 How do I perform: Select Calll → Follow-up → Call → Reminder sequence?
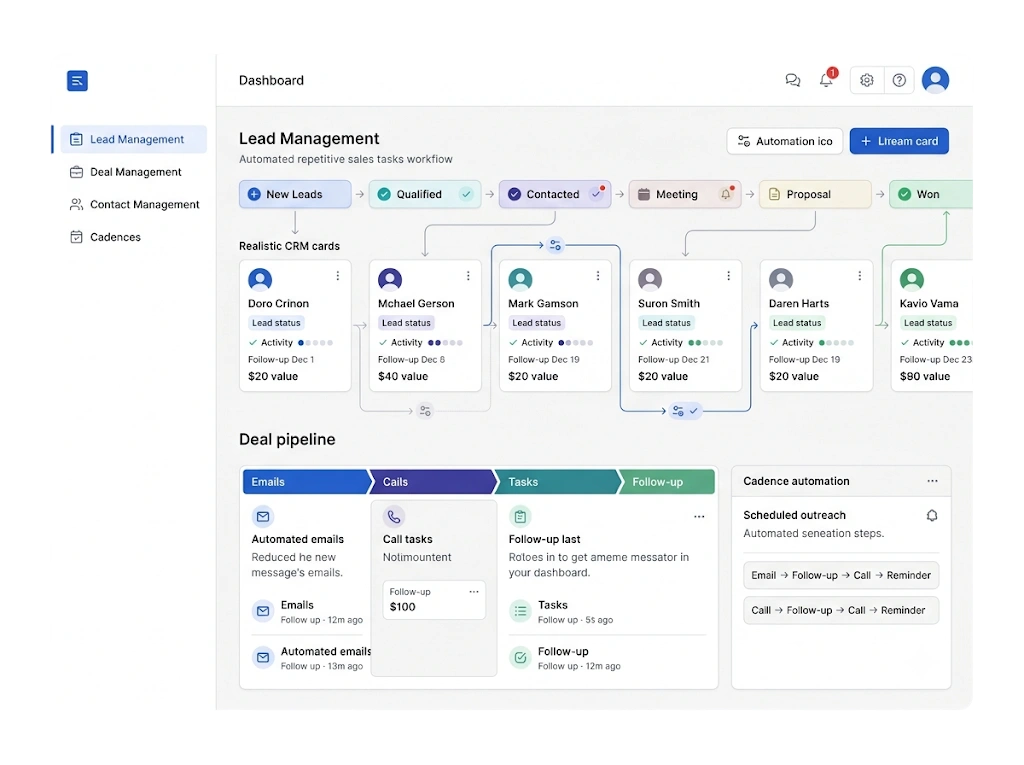click(x=840, y=610)
